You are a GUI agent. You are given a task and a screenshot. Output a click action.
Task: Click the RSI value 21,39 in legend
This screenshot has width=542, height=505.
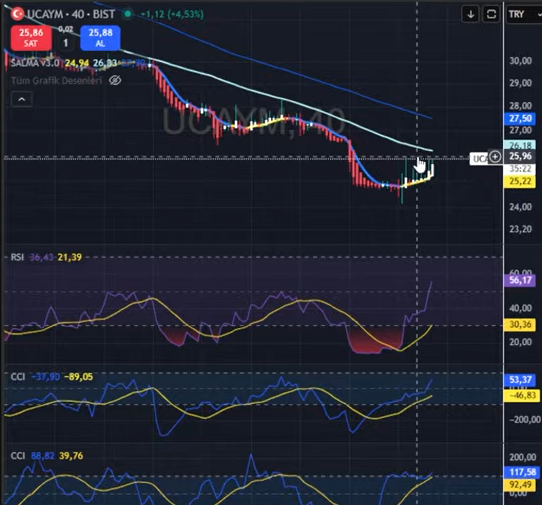click(70, 257)
